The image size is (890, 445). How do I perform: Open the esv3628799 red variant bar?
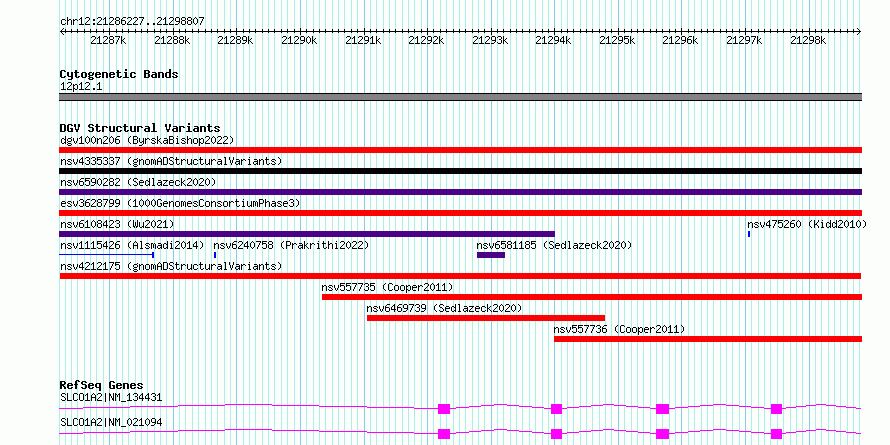(x=460, y=213)
